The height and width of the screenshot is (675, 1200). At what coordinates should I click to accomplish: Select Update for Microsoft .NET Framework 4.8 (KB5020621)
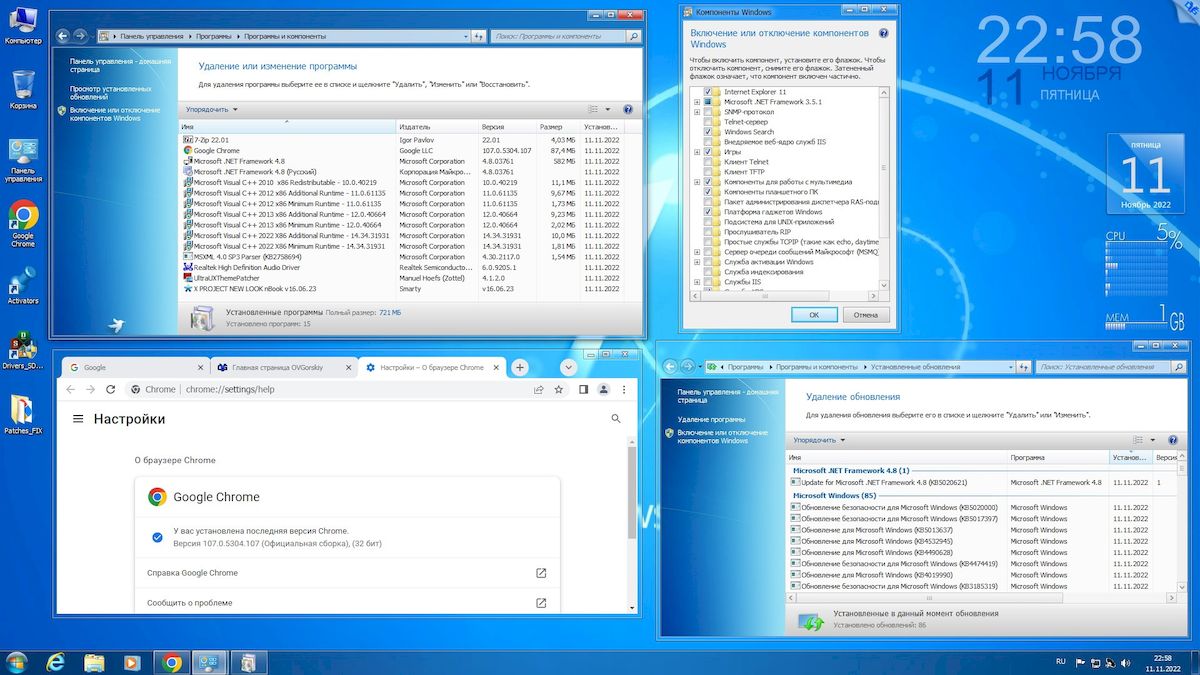tap(983, 482)
